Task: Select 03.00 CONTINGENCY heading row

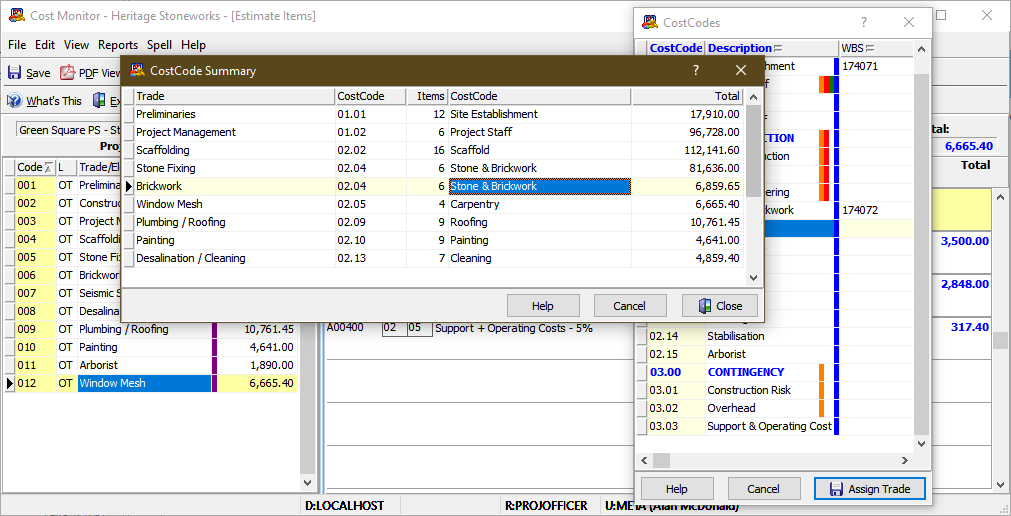Action: [776, 372]
